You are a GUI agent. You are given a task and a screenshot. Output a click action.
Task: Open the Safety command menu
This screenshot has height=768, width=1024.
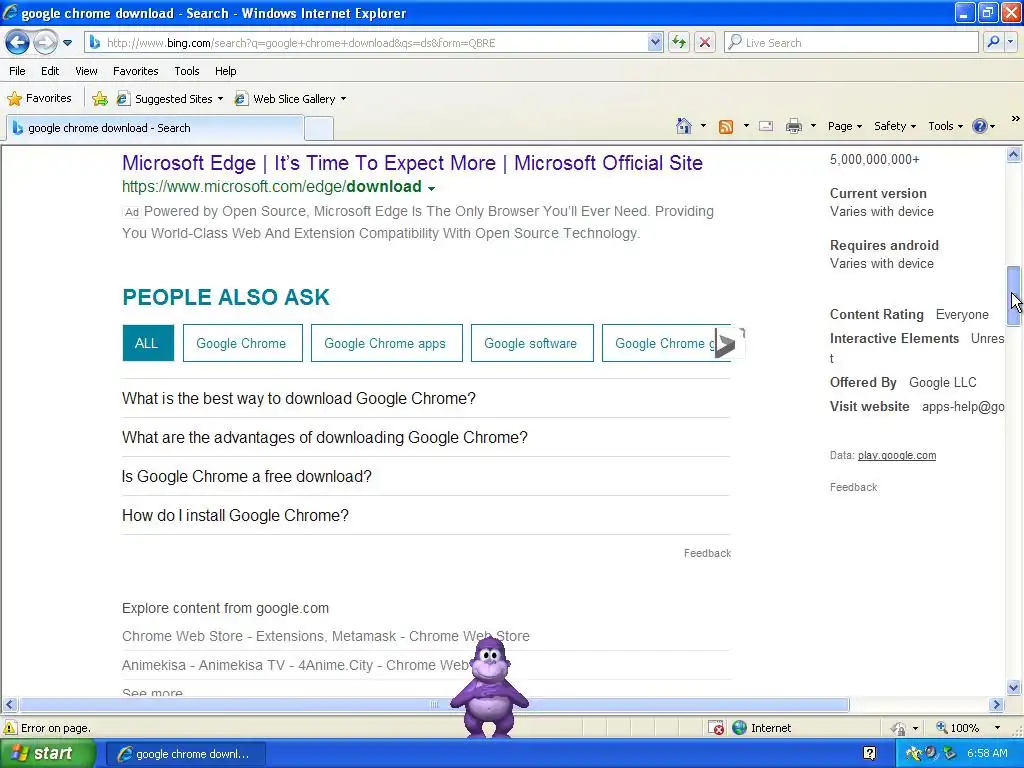click(x=895, y=126)
